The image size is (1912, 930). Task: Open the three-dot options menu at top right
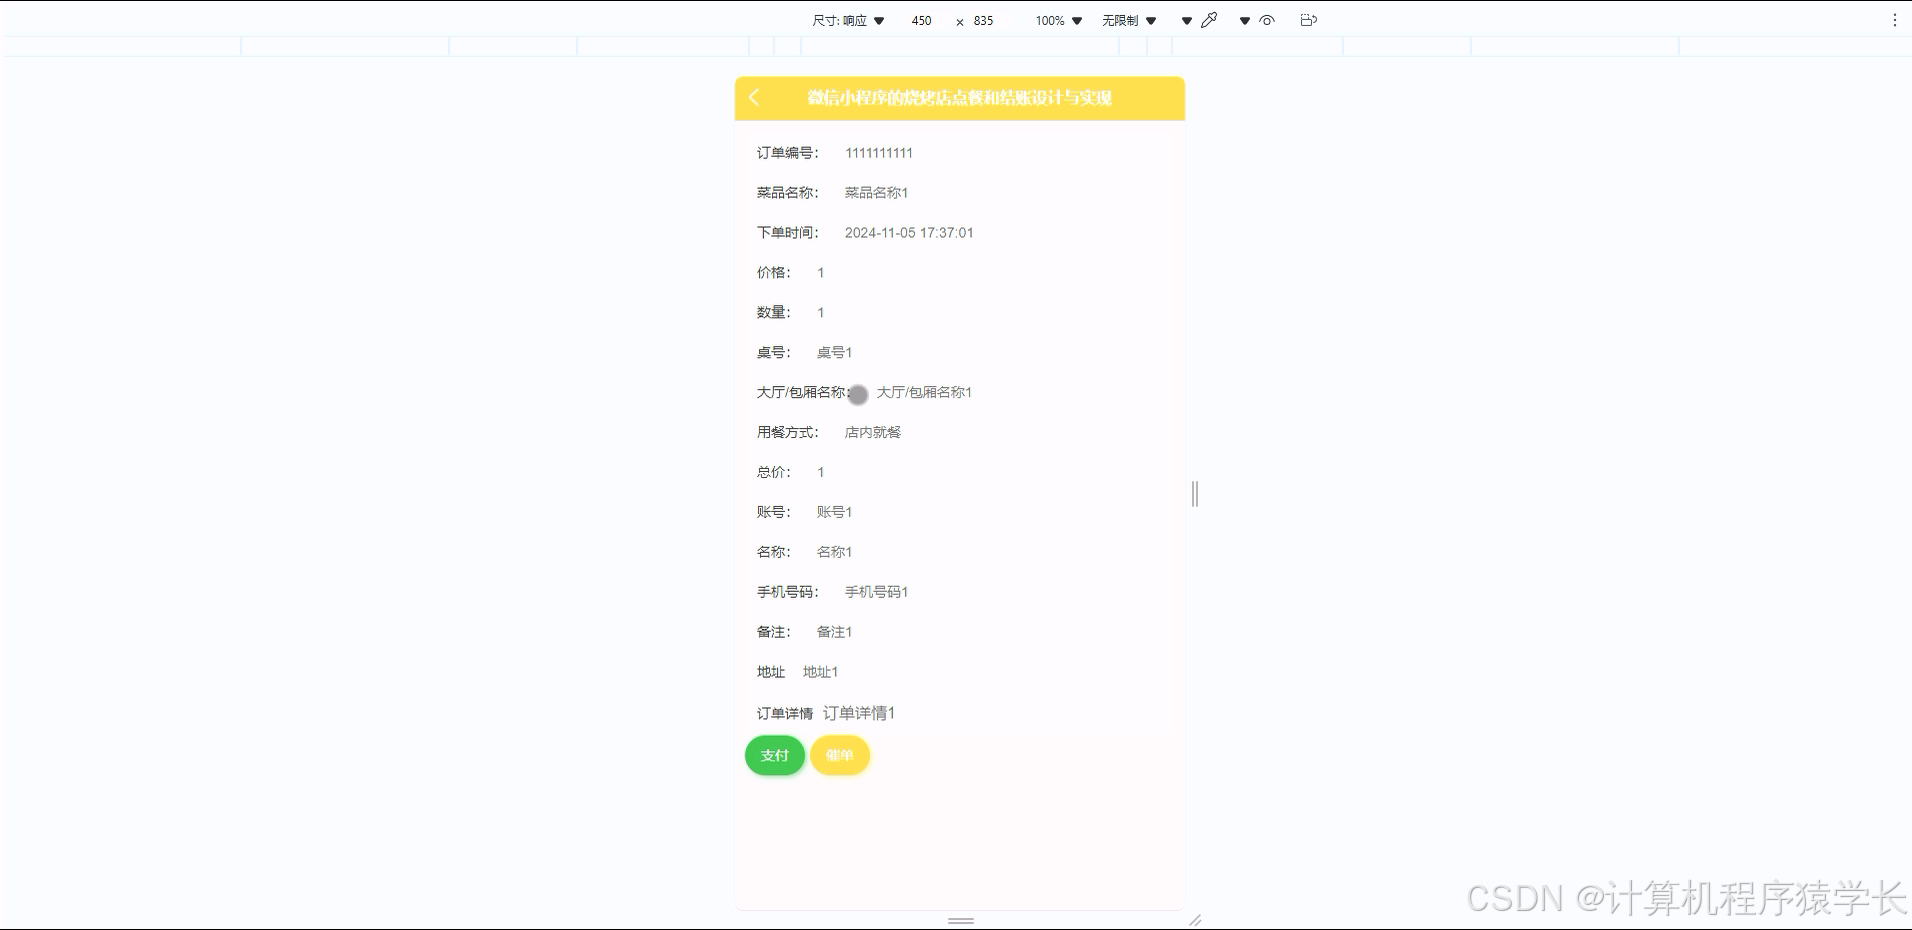pos(1895,19)
